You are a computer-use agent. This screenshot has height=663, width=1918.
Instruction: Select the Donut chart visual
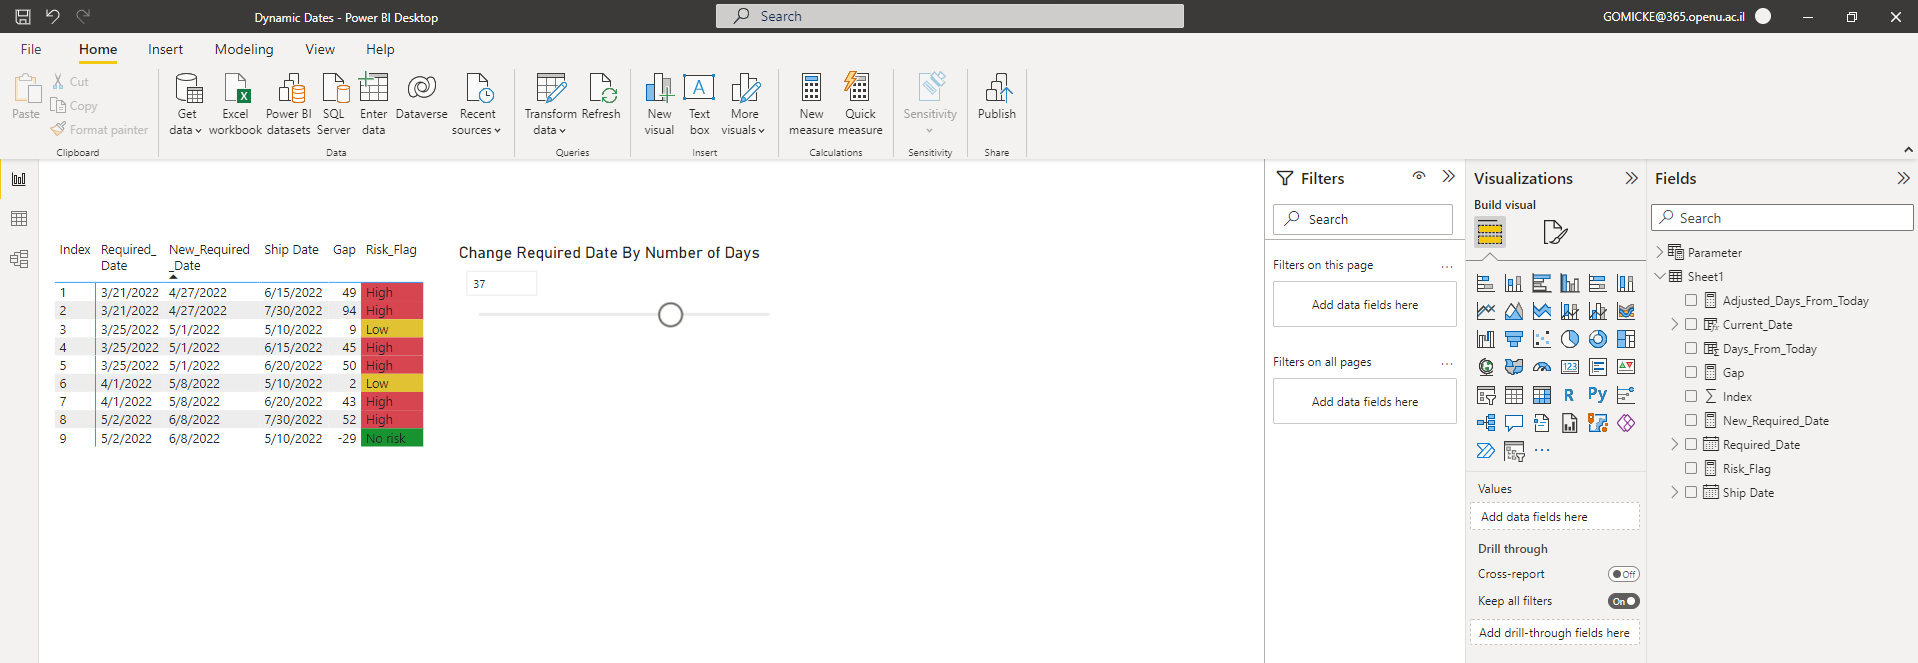click(1598, 339)
